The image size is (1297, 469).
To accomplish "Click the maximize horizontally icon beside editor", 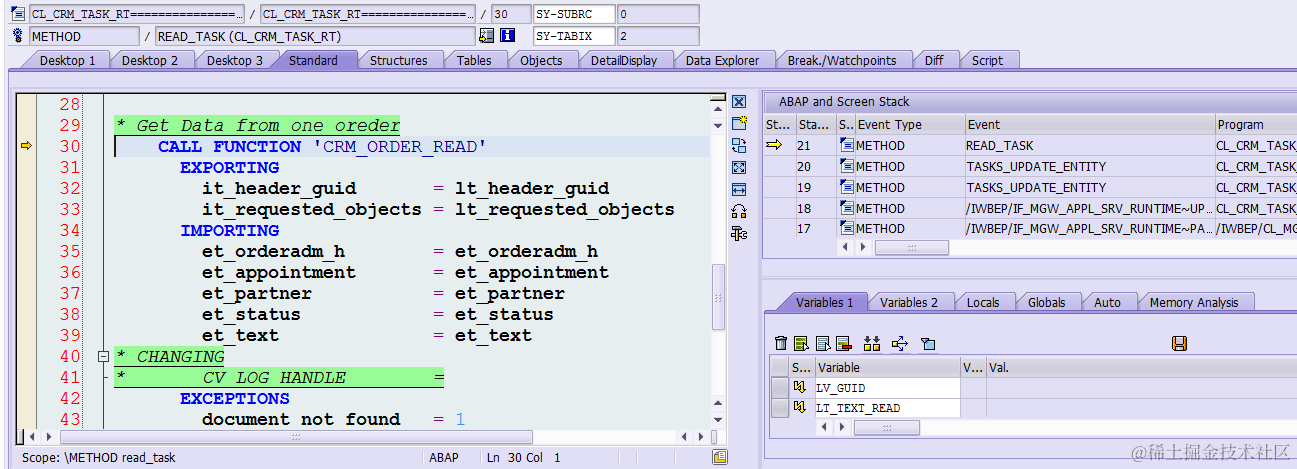I will (739, 189).
